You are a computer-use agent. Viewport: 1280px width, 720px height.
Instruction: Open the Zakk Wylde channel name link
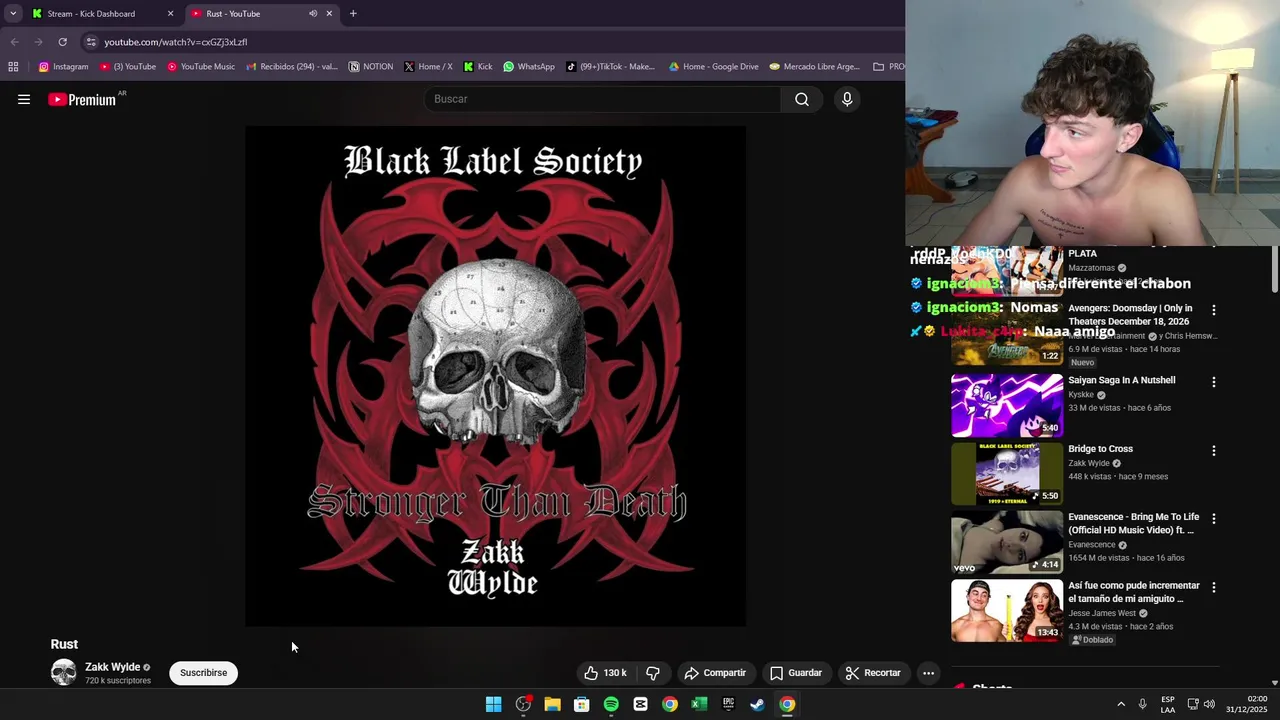click(x=112, y=667)
